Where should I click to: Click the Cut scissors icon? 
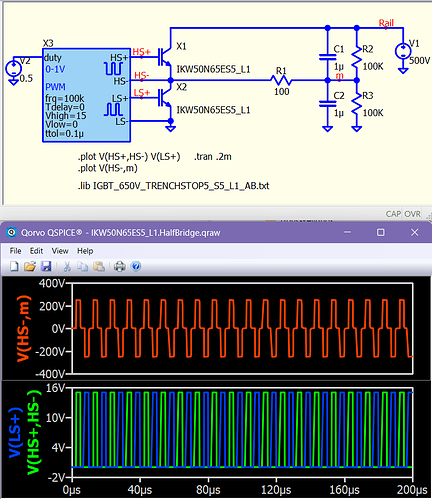click(x=67, y=266)
